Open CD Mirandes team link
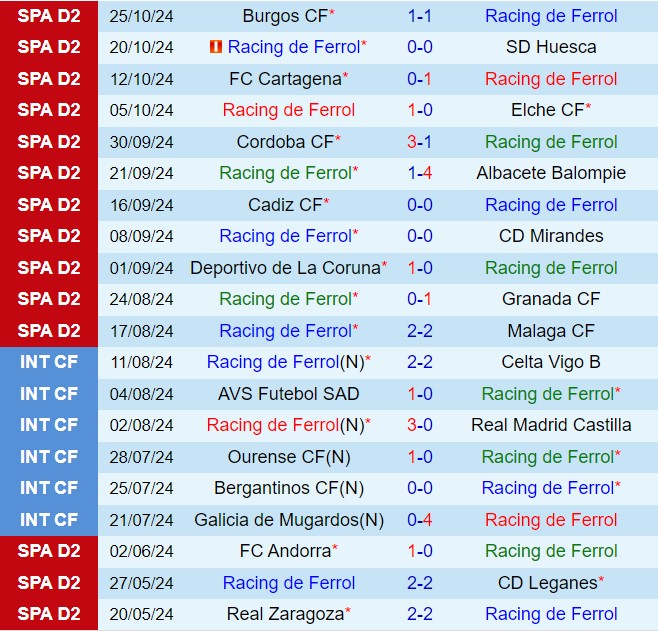The height and width of the screenshot is (631, 658). [551, 236]
